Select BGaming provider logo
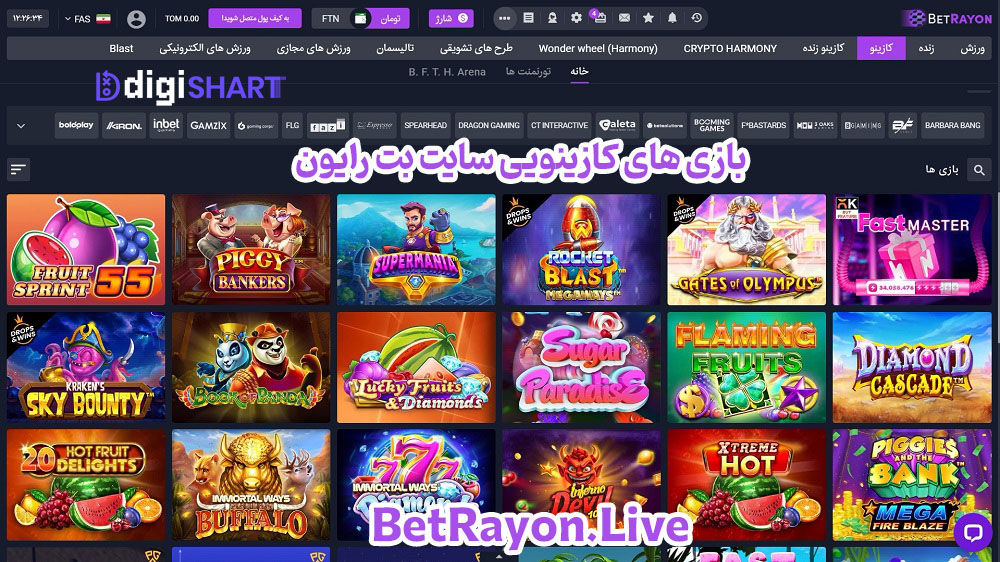This screenshot has width=1000, height=562. 863,126
